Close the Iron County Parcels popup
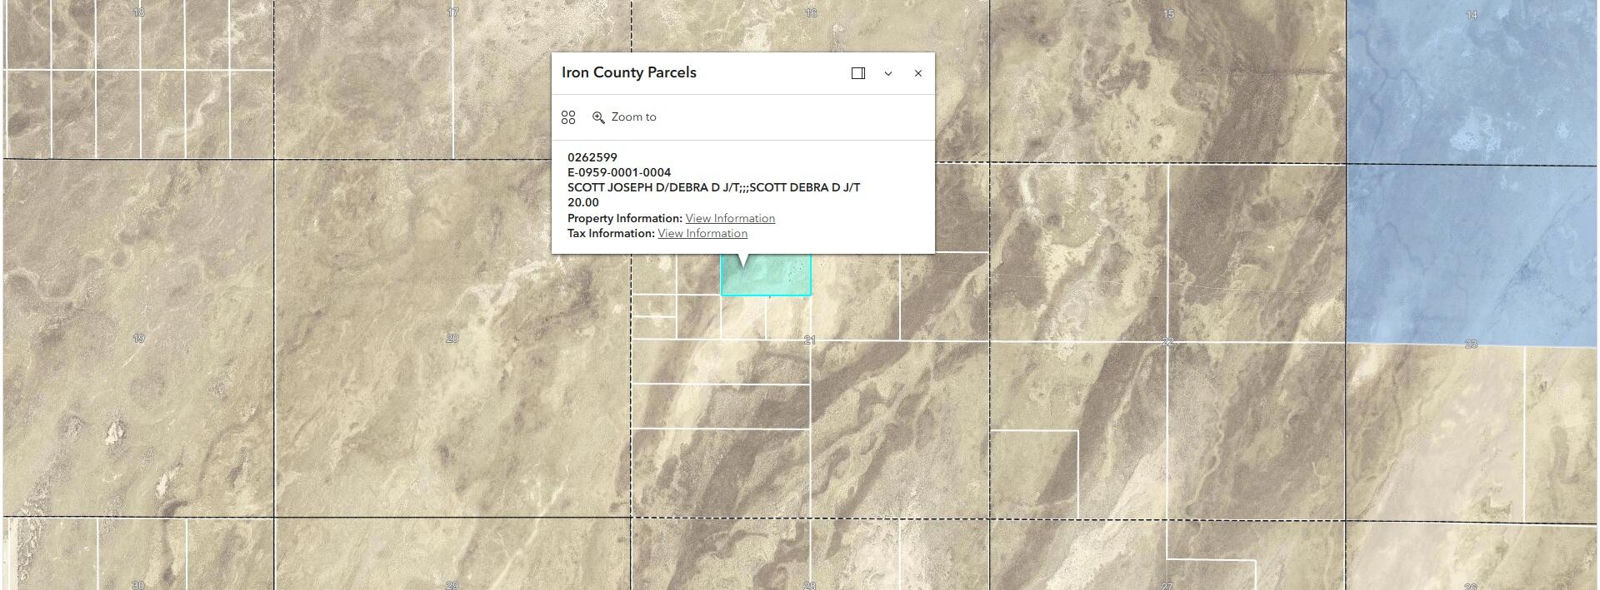Image resolution: width=1600 pixels, height=590 pixels. (x=918, y=73)
